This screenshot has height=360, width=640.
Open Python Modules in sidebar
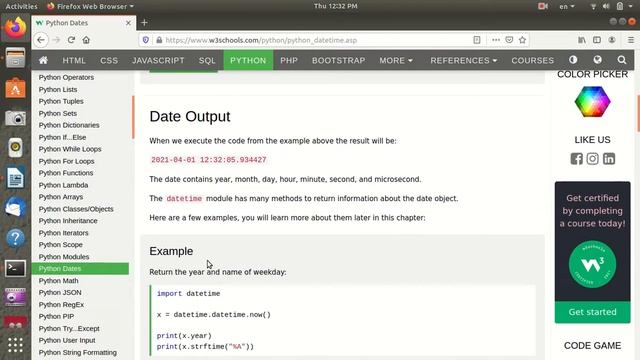point(64,257)
